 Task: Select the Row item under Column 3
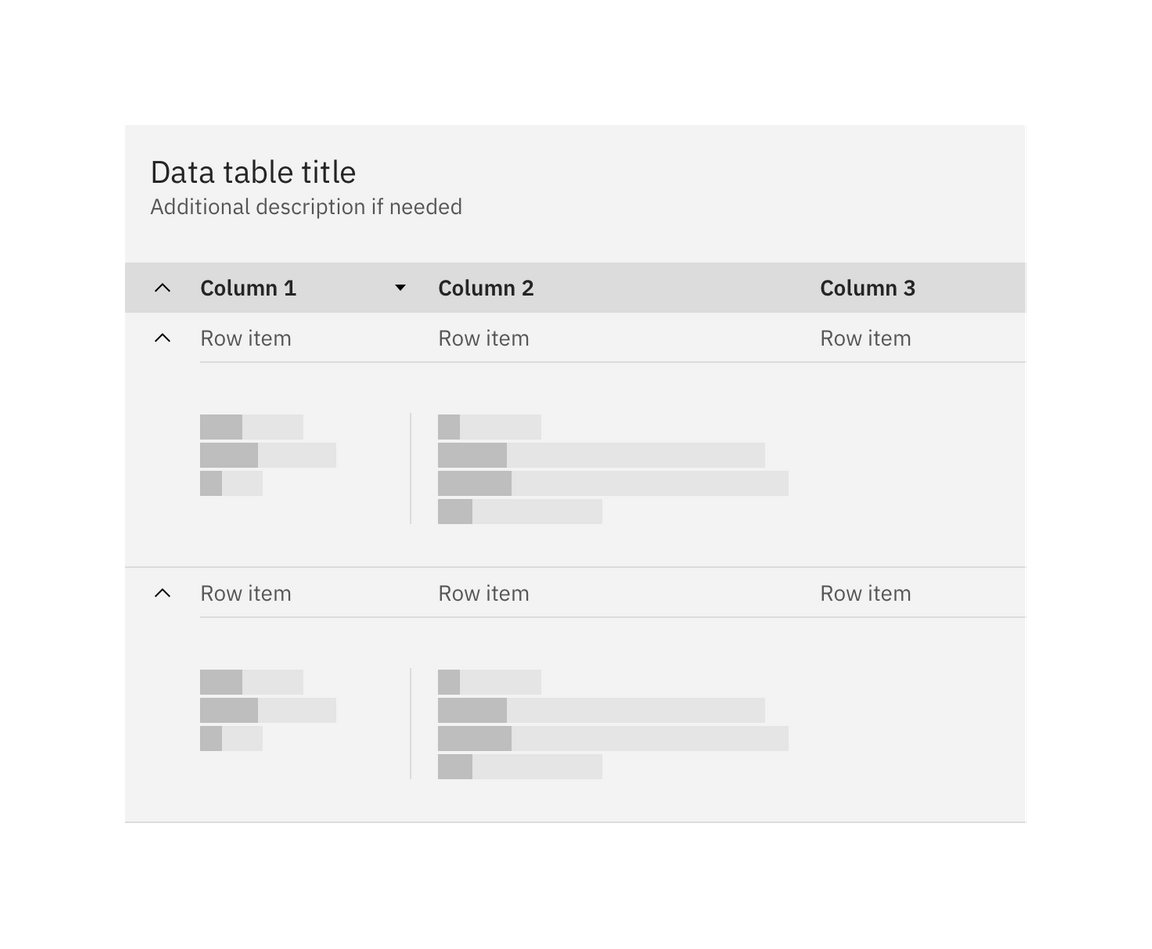click(865, 337)
